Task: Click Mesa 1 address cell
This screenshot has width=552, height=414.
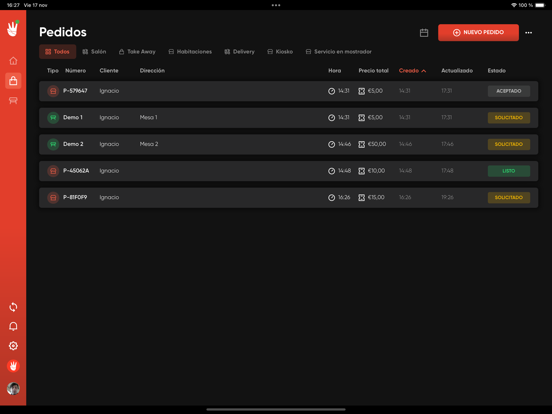Action: click(149, 118)
